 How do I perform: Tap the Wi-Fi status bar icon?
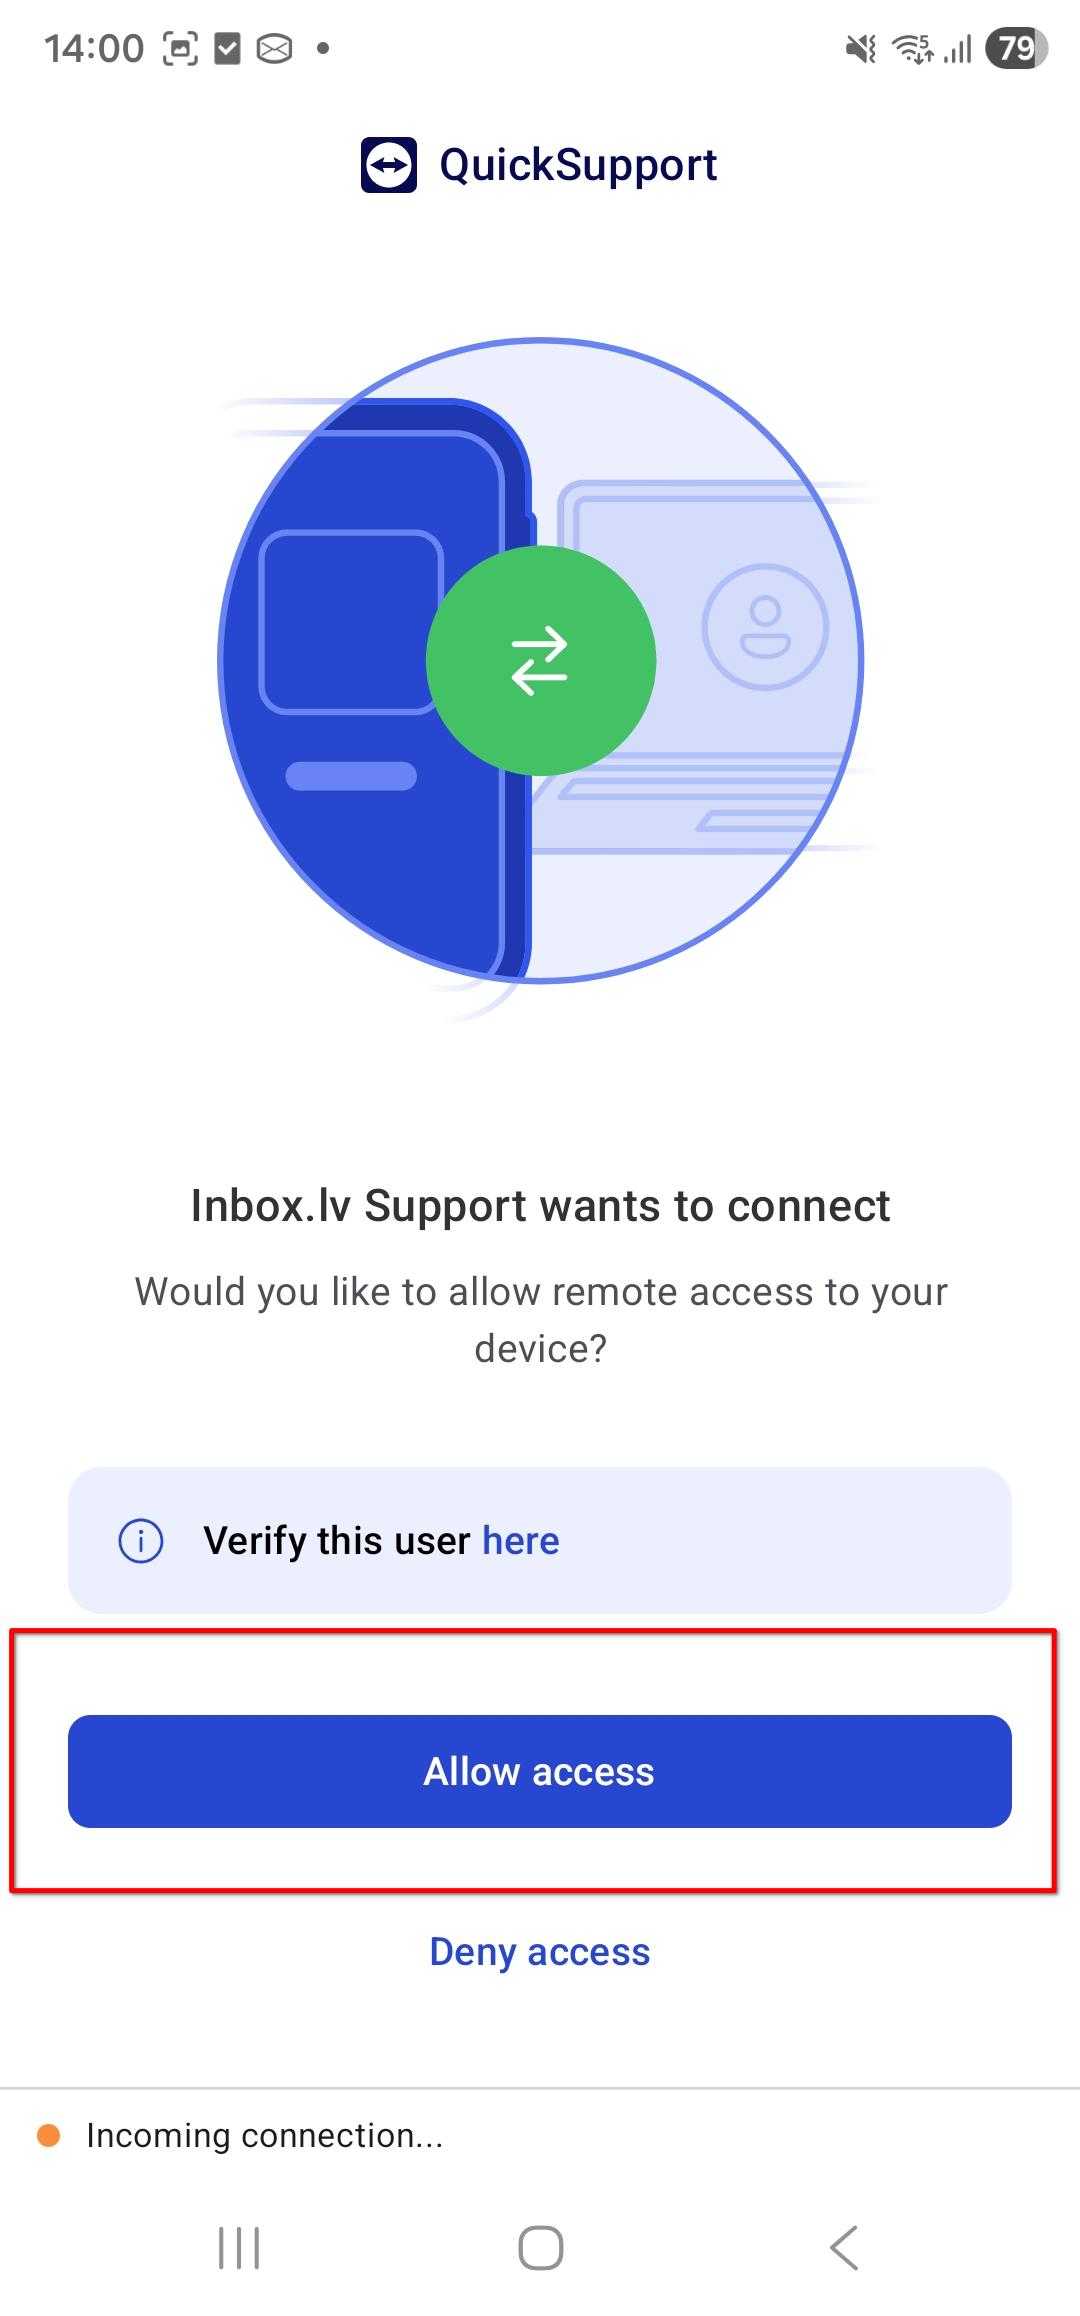[x=912, y=48]
